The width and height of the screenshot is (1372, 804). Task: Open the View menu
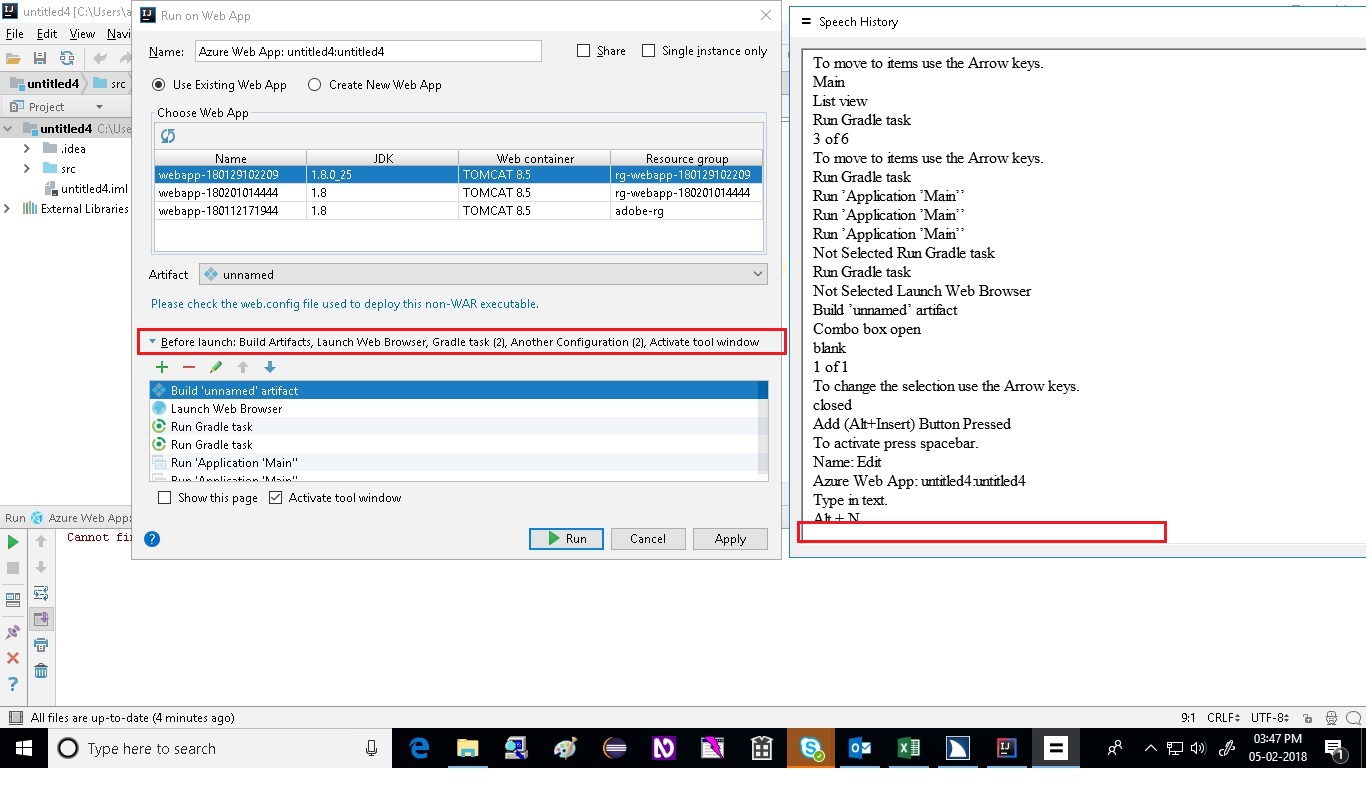82,33
